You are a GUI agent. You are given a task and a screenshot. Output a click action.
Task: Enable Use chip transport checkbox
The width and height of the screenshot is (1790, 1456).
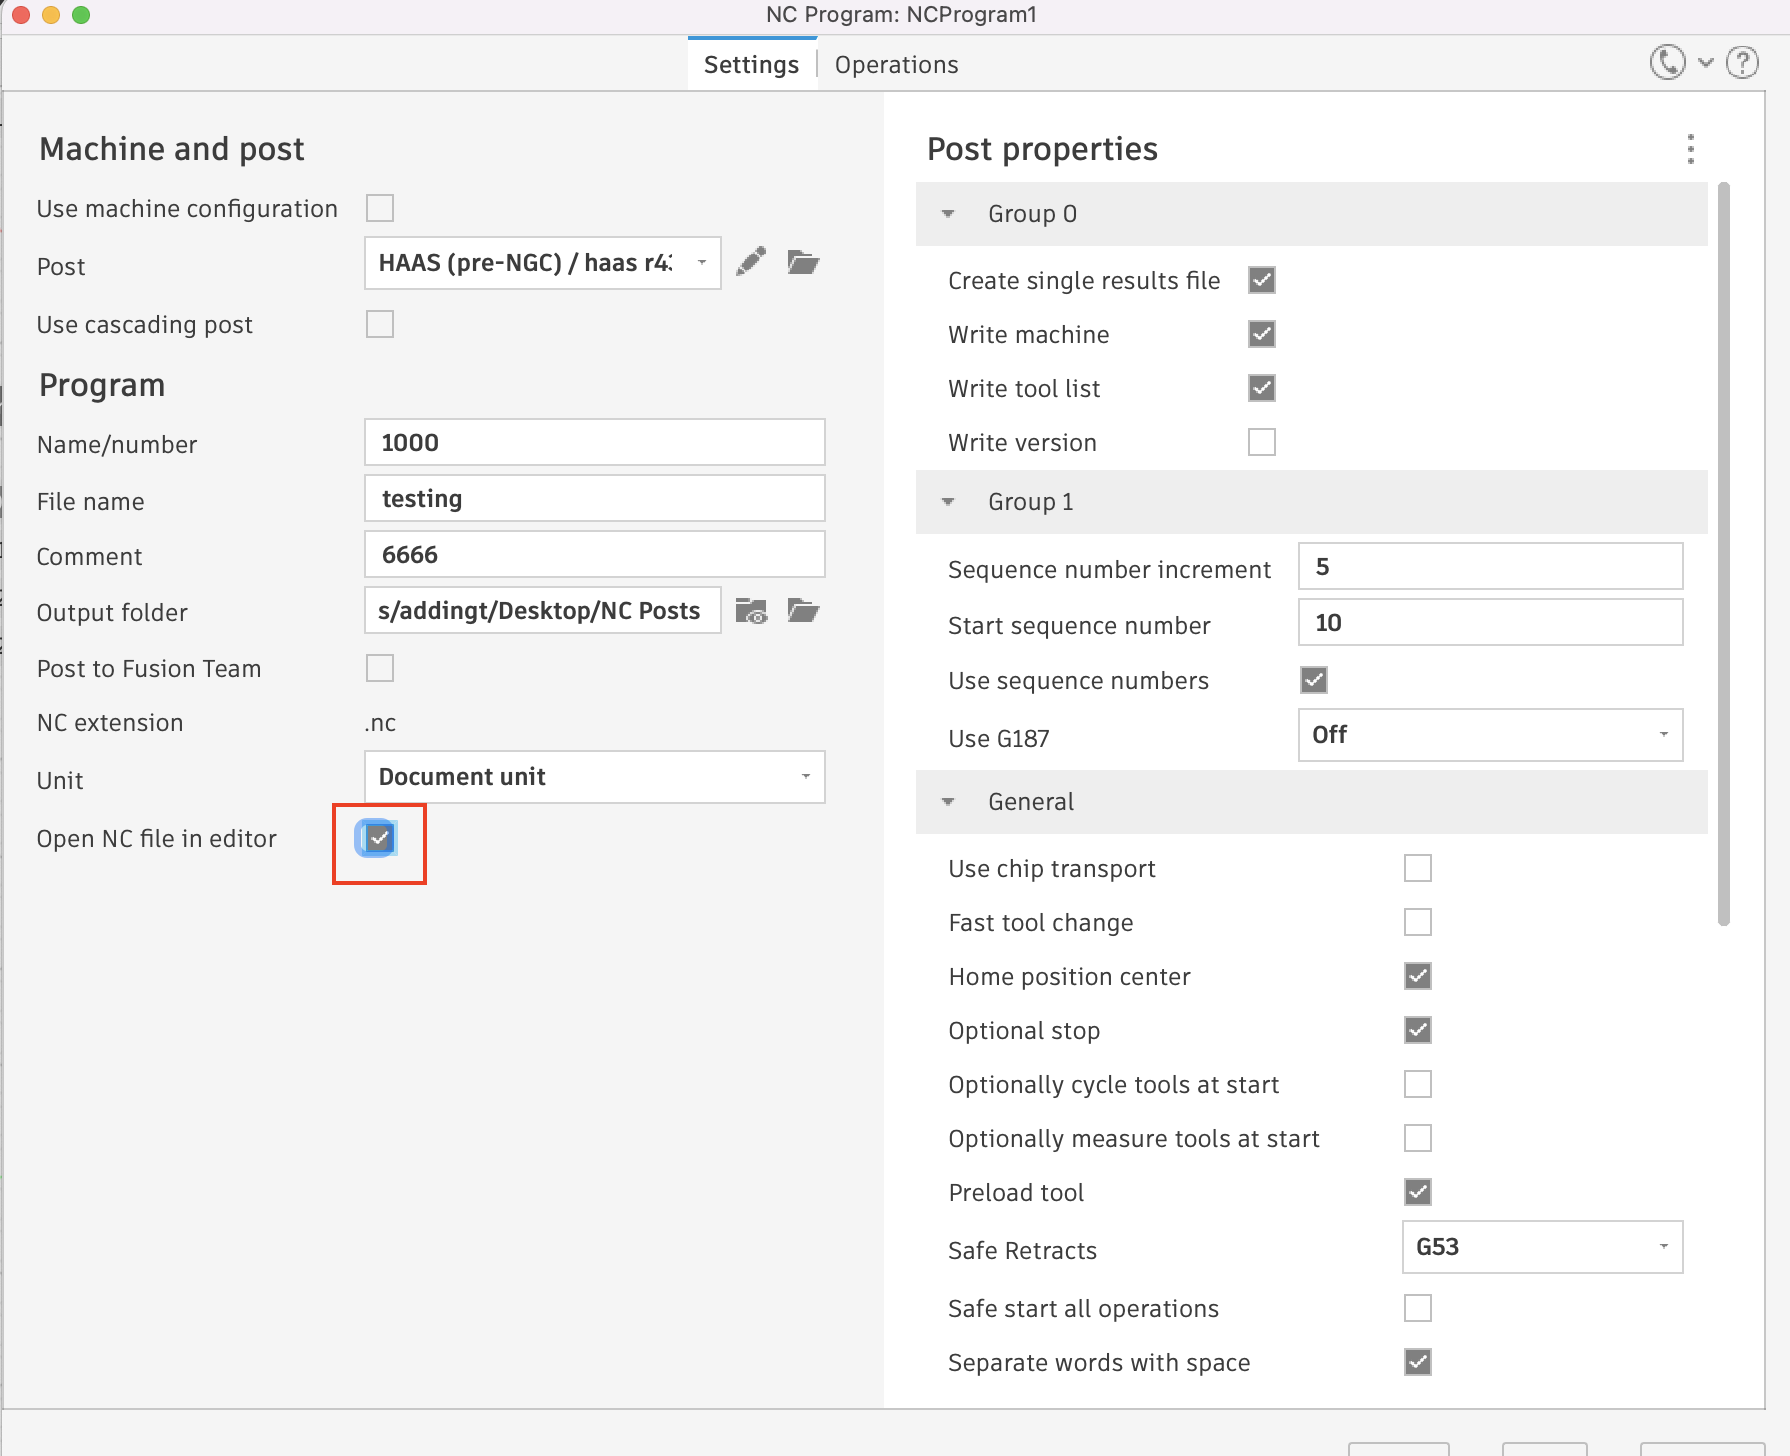coord(1418,868)
